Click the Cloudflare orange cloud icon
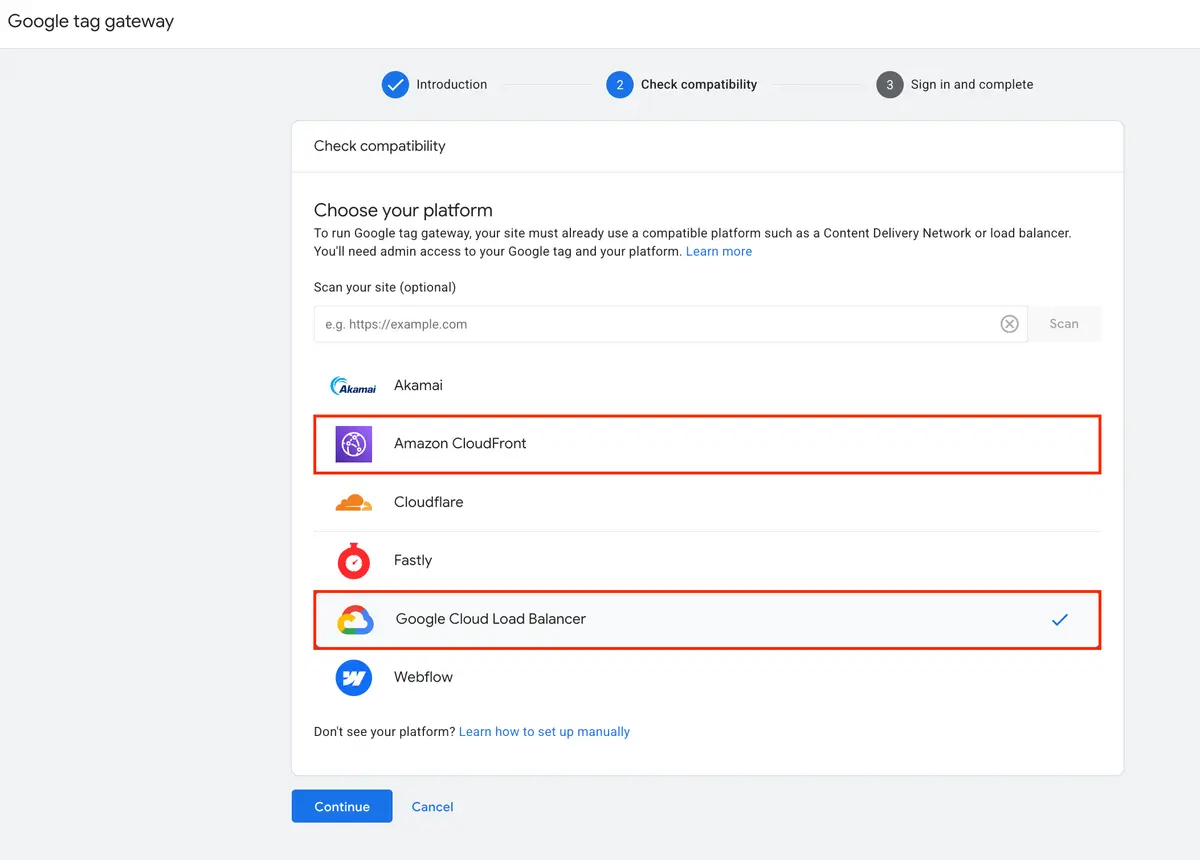 (x=353, y=502)
